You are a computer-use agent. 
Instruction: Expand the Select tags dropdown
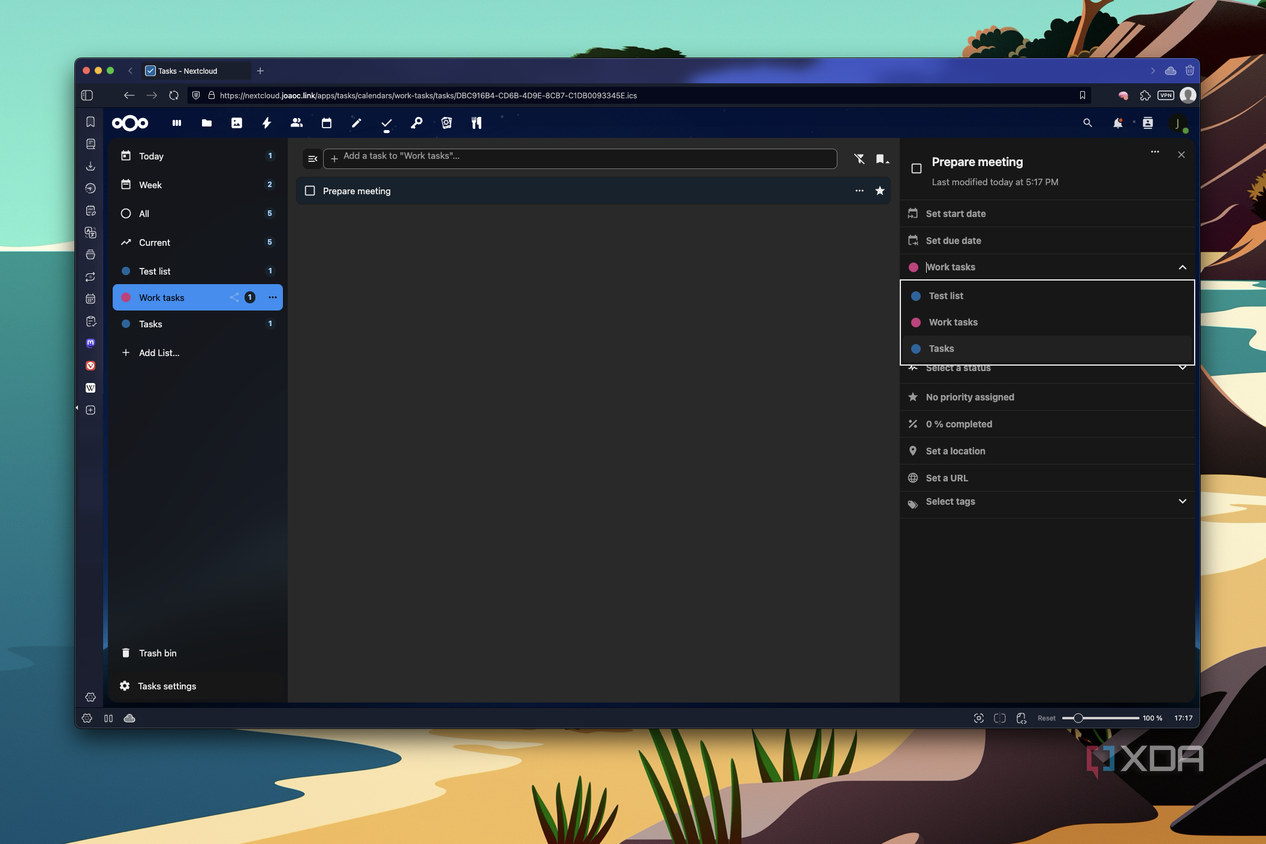coord(1182,501)
